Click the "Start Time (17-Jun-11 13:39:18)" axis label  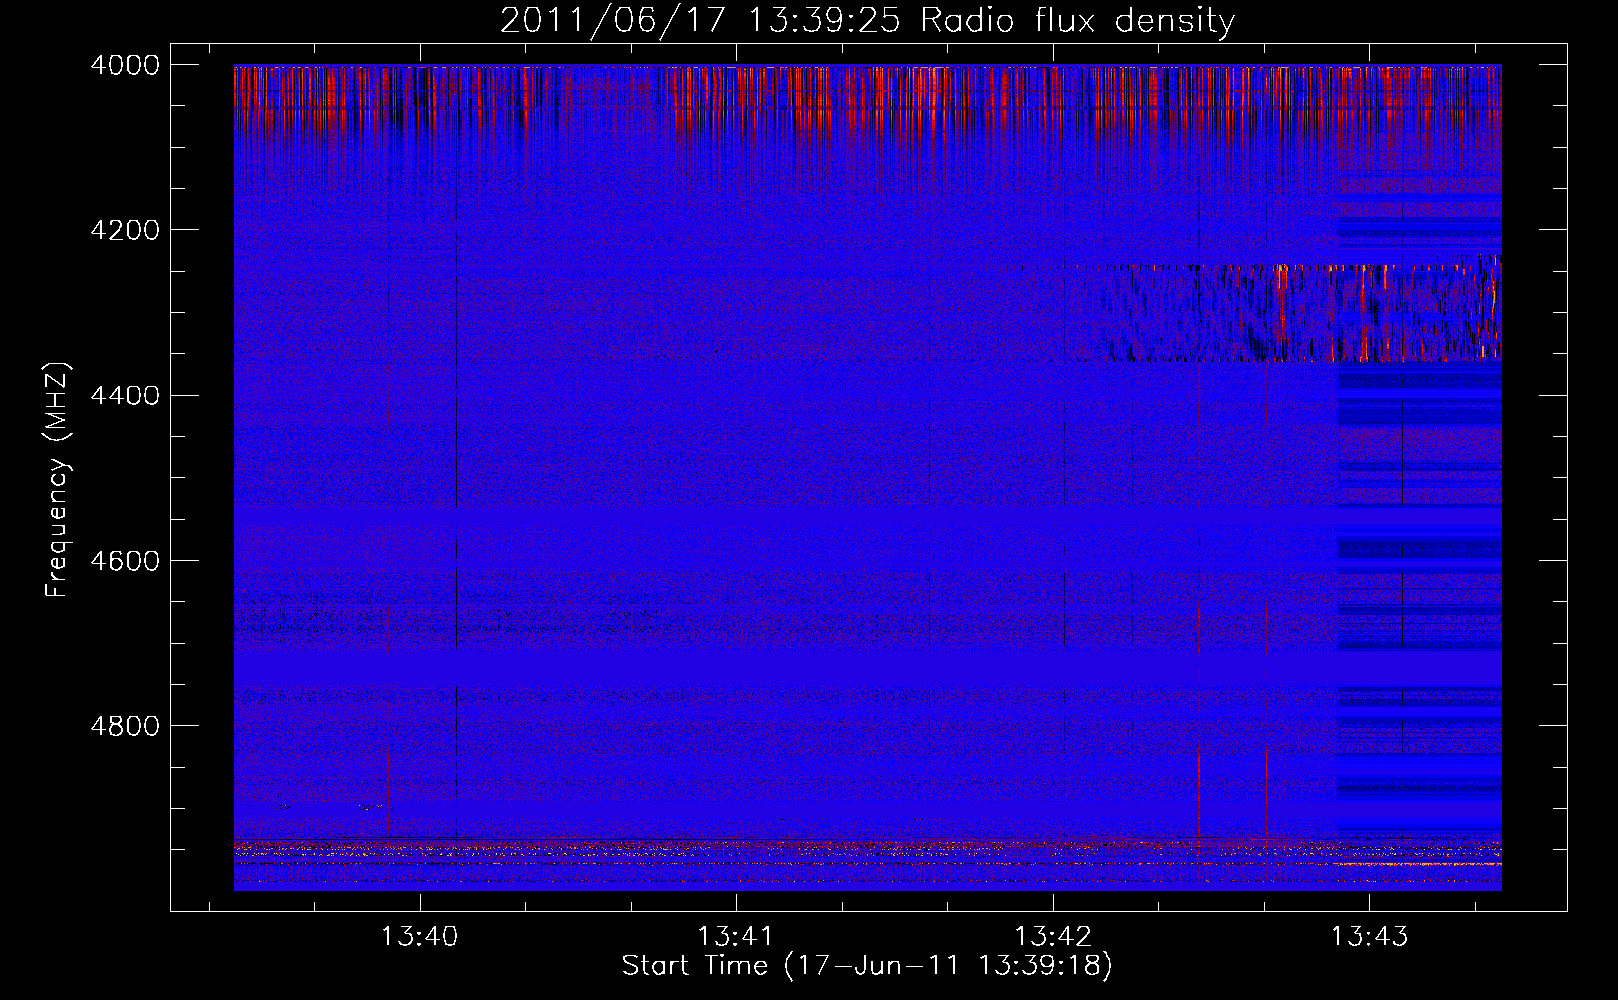(x=867, y=966)
